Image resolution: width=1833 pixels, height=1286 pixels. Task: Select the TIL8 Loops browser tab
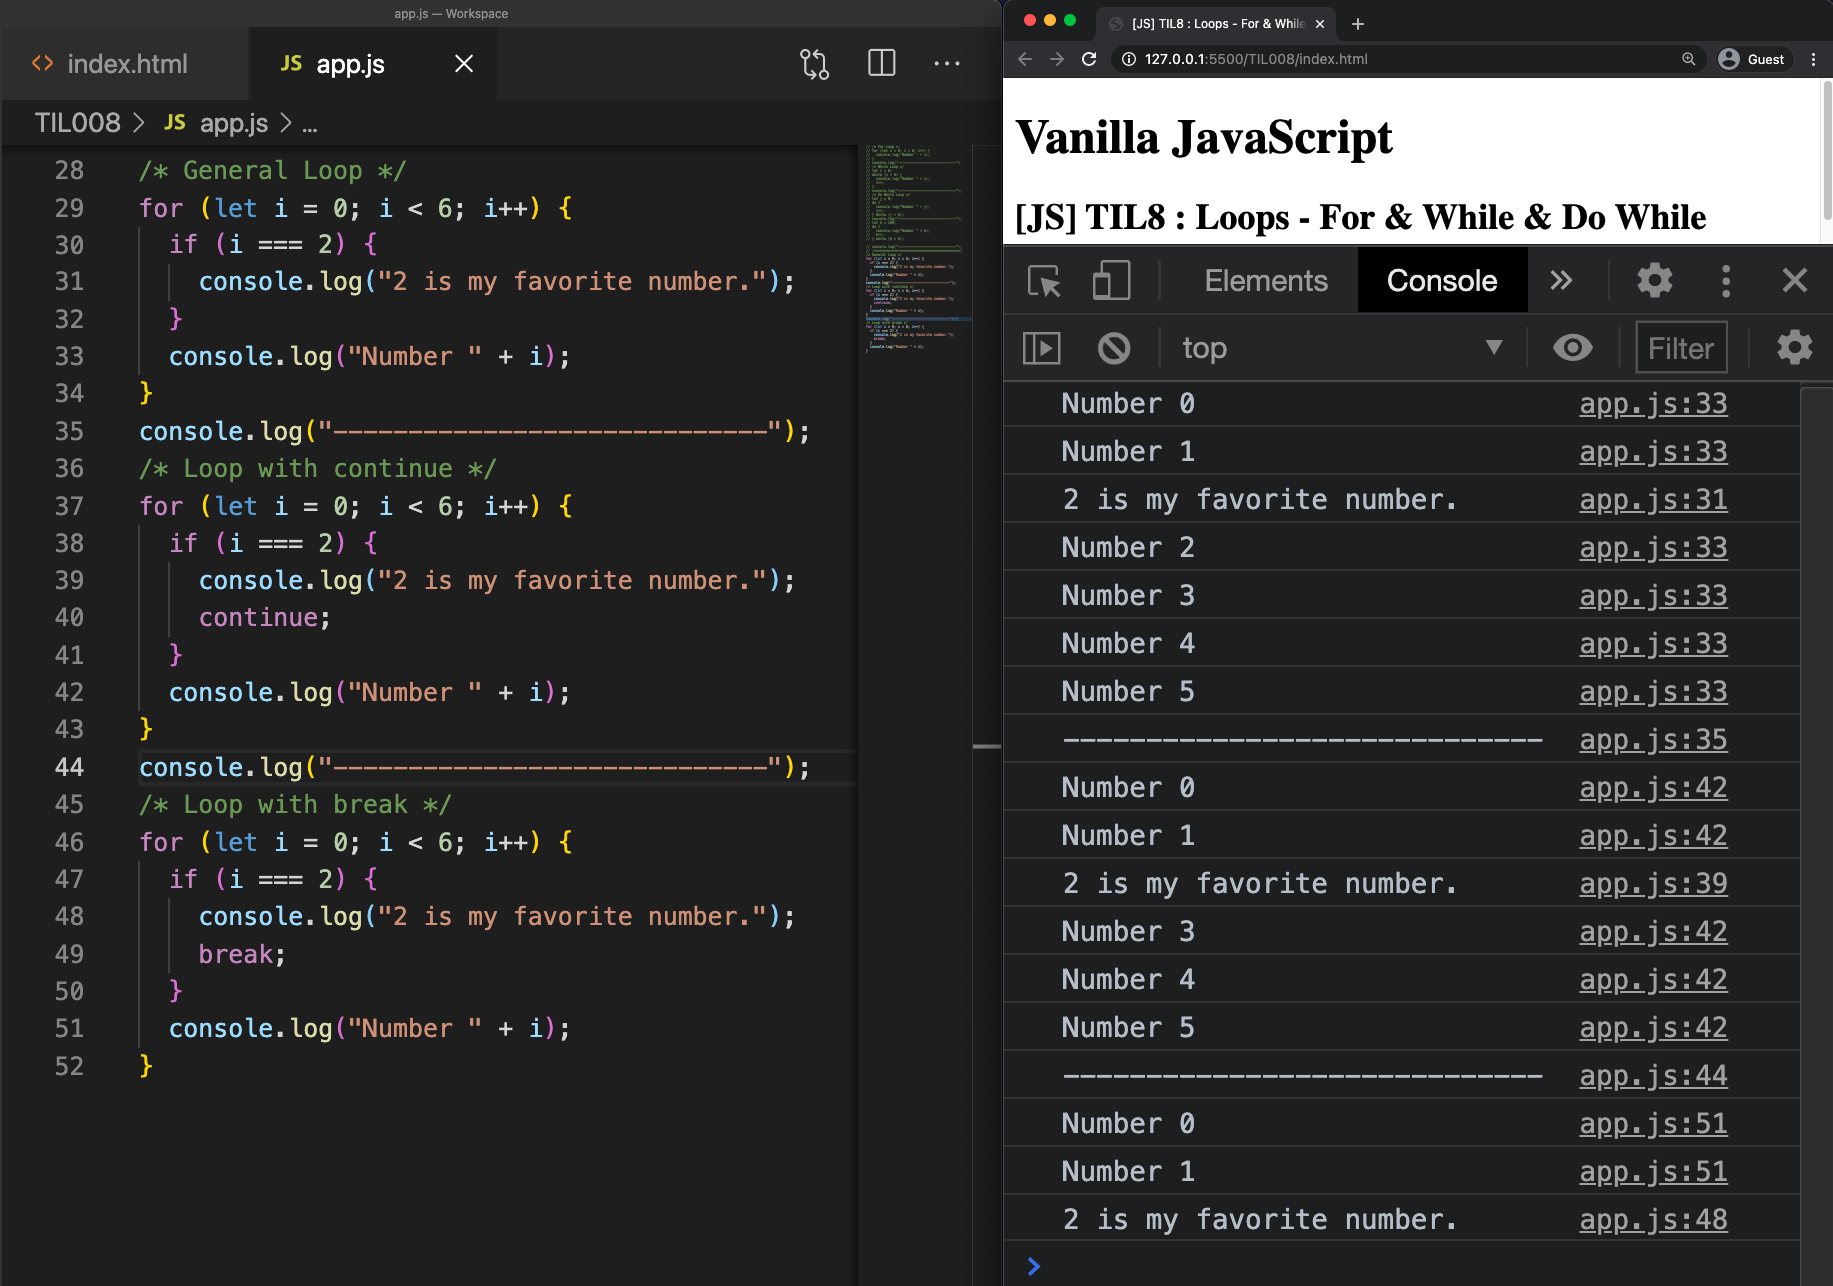pyautogui.click(x=1218, y=24)
